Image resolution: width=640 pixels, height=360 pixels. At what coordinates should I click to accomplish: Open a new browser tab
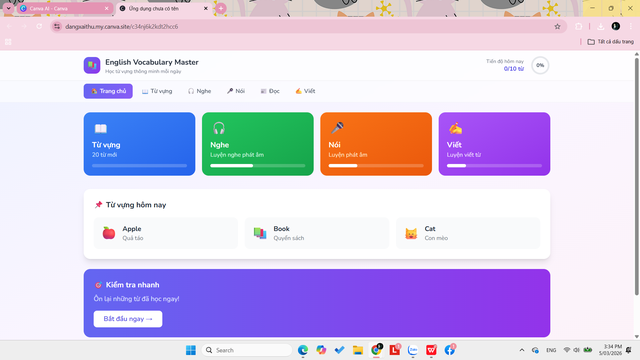point(221,8)
